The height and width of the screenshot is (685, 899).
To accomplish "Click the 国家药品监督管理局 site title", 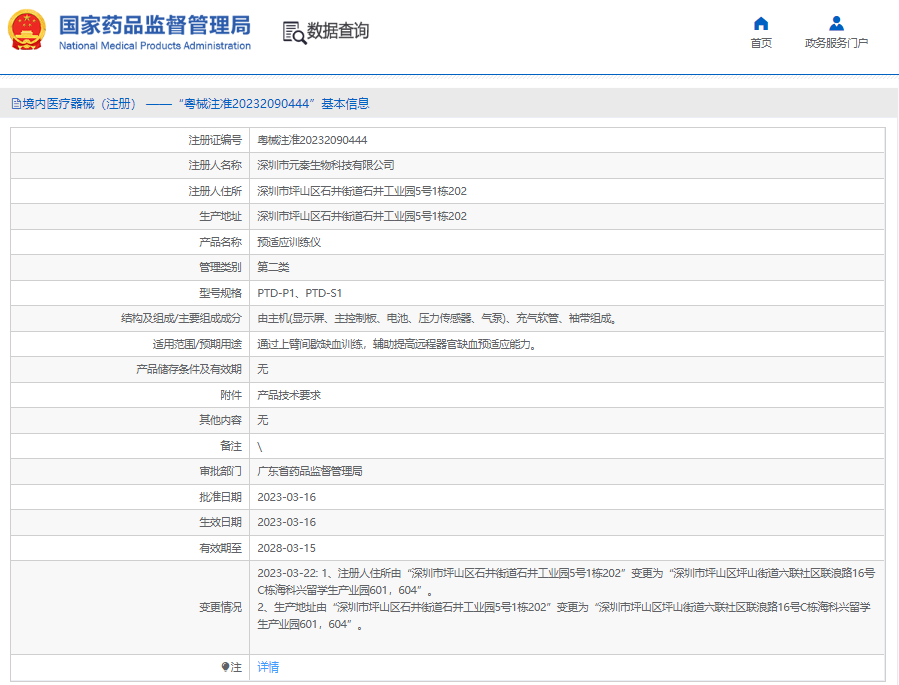I will (x=155, y=25).
